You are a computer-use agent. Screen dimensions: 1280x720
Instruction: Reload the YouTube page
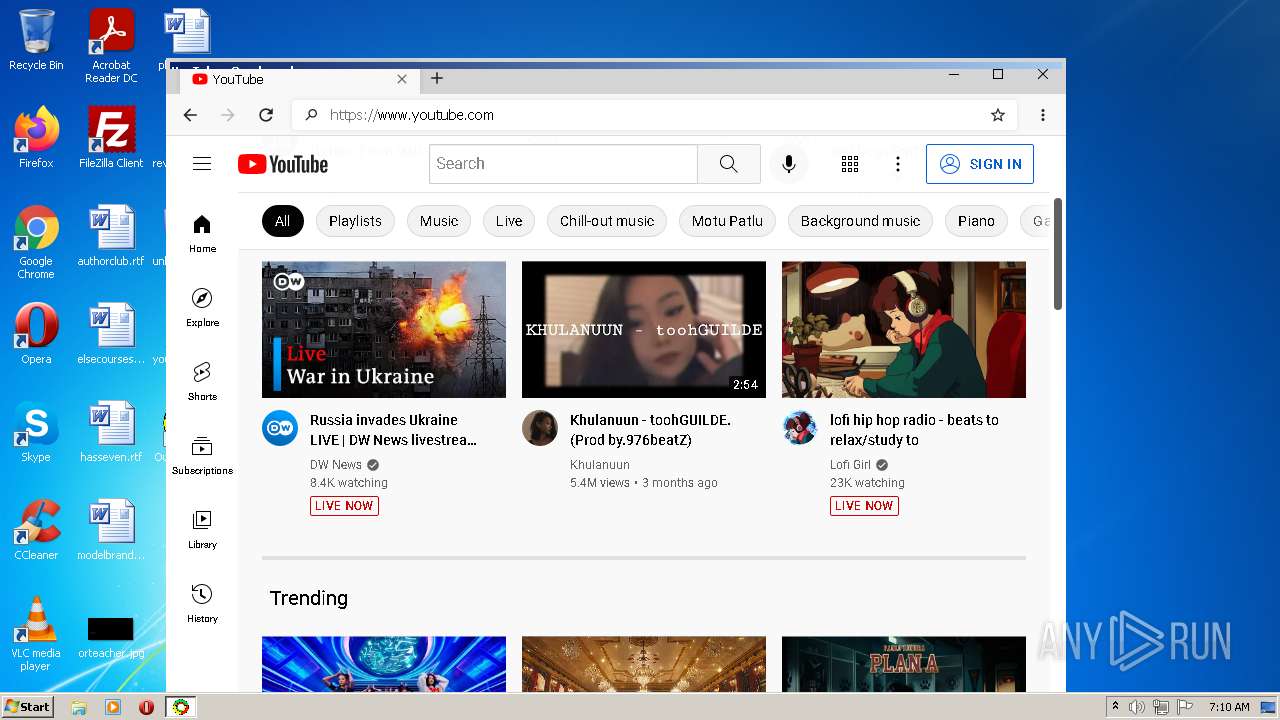coord(266,115)
